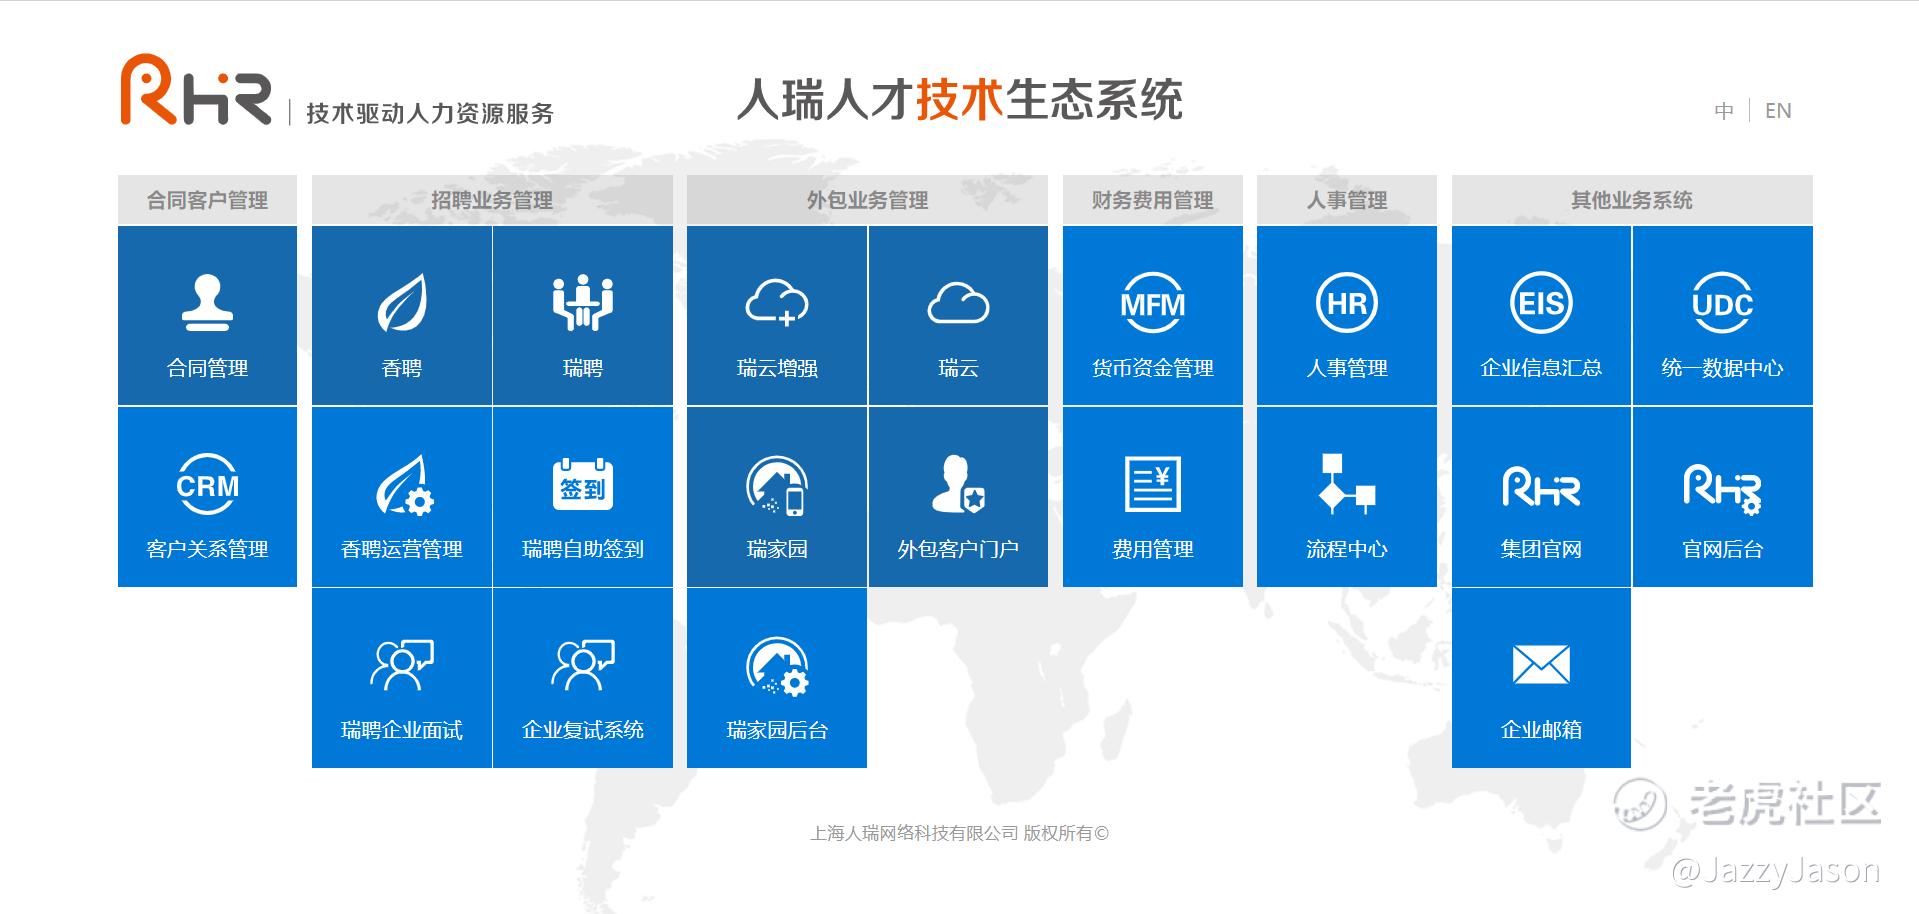The width and height of the screenshot is (1919, 914).
Task: Open UDC 统一数据中心 tile
Action: [x=1723, y=315]
